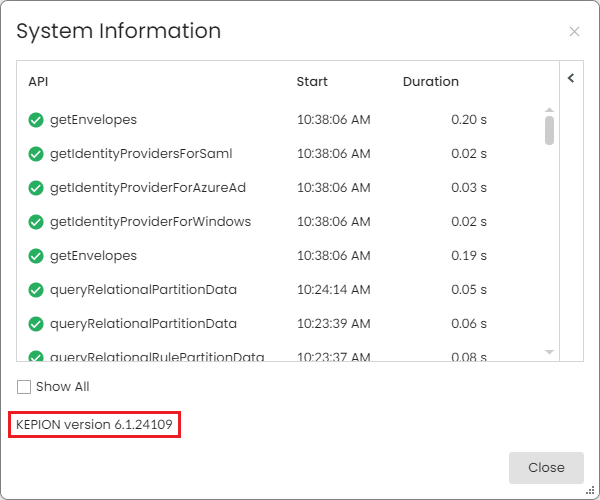Select the getIdentityProvidersForSaml row text

tap(141, 154)
